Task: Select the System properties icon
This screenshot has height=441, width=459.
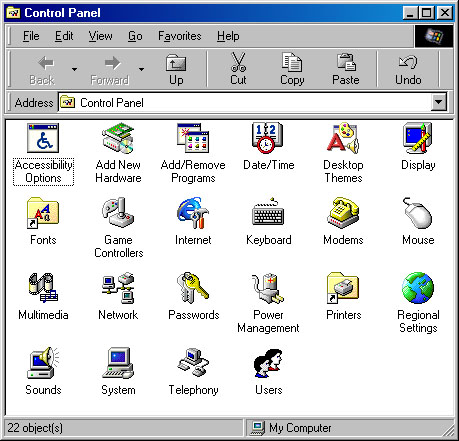Action: point(118,363)
